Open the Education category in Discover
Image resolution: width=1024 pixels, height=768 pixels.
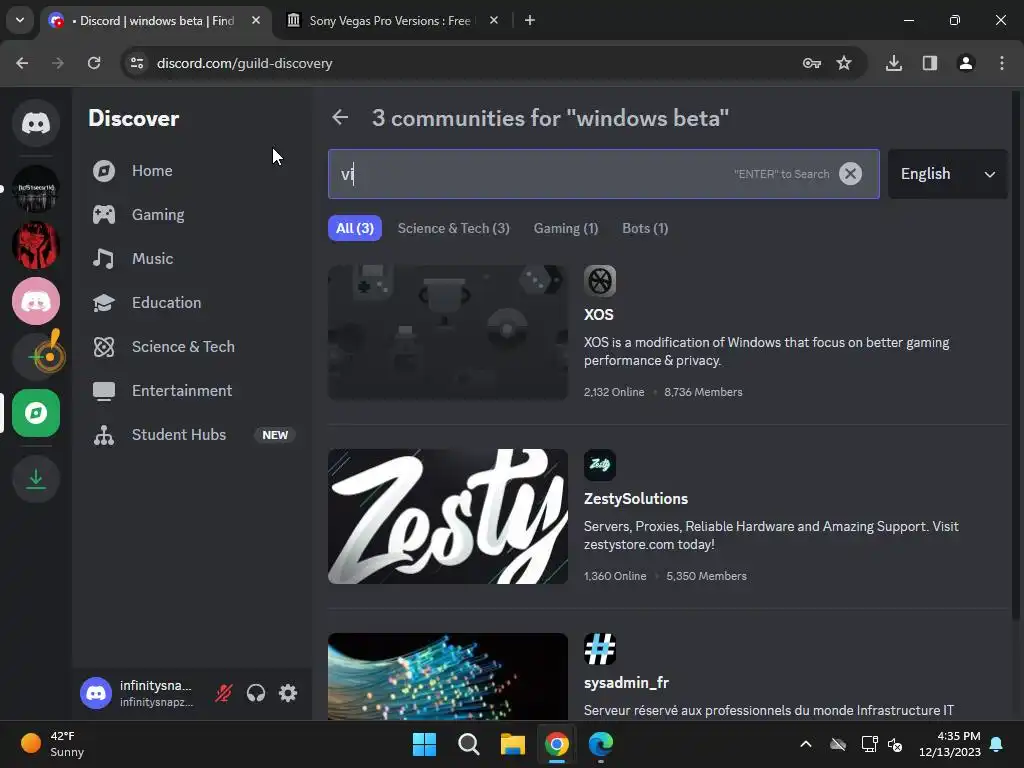(x=194, y=303)
